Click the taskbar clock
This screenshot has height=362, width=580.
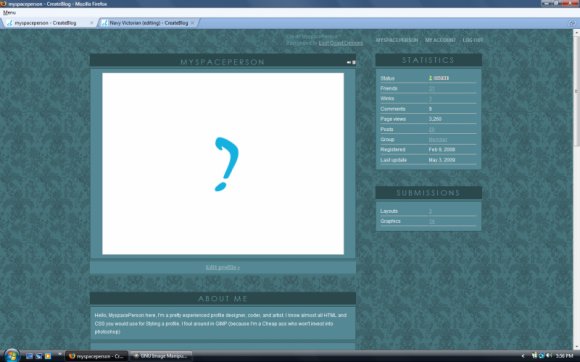point(564,356)
